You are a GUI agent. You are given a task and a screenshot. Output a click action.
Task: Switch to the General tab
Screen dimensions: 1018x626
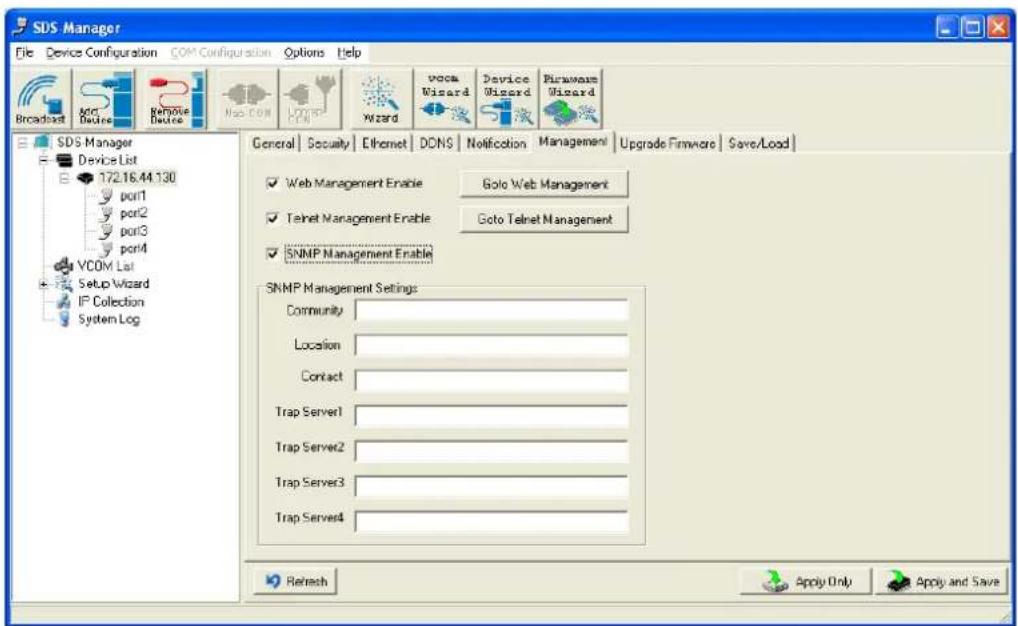coord(273,144)
